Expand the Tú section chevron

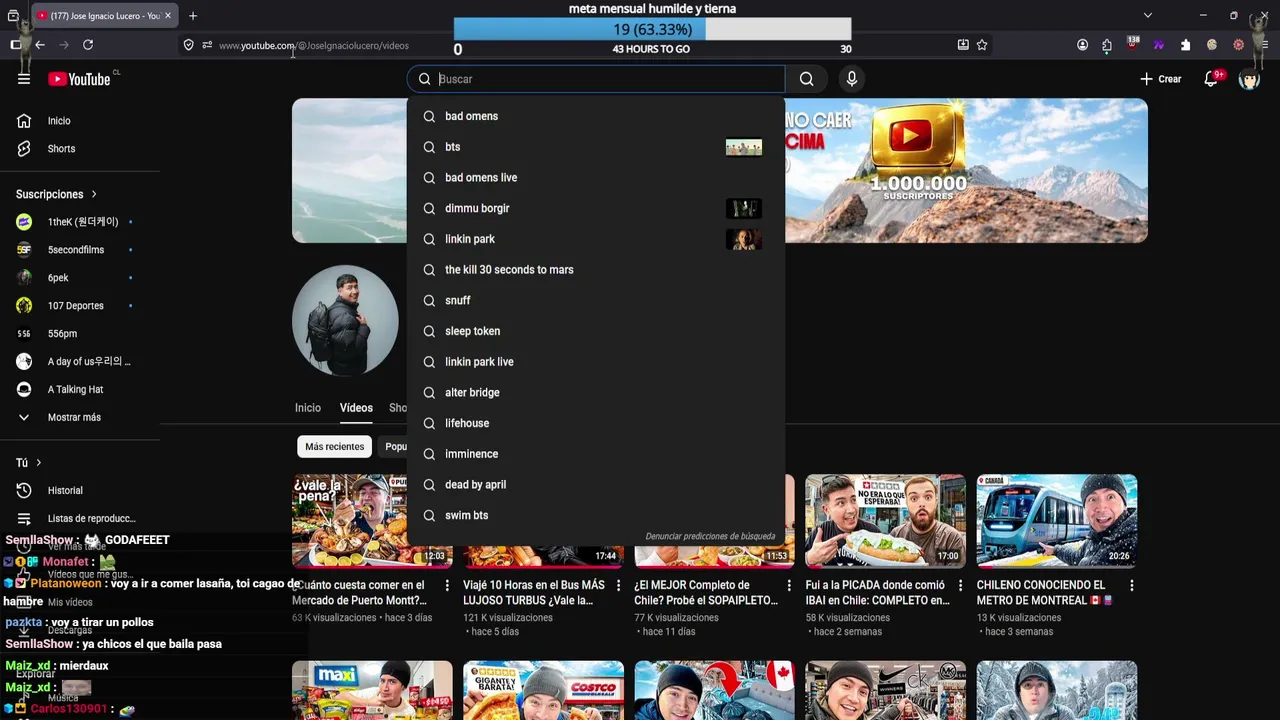click(x=38, y=463)
